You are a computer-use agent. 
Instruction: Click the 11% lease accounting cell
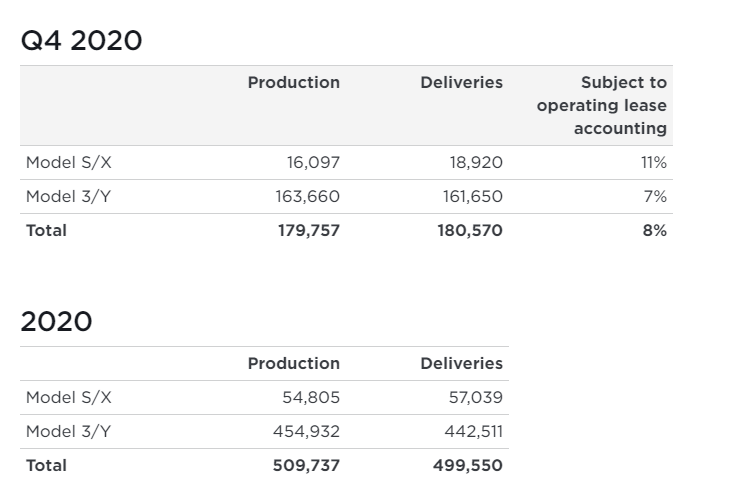pos(654,162)
